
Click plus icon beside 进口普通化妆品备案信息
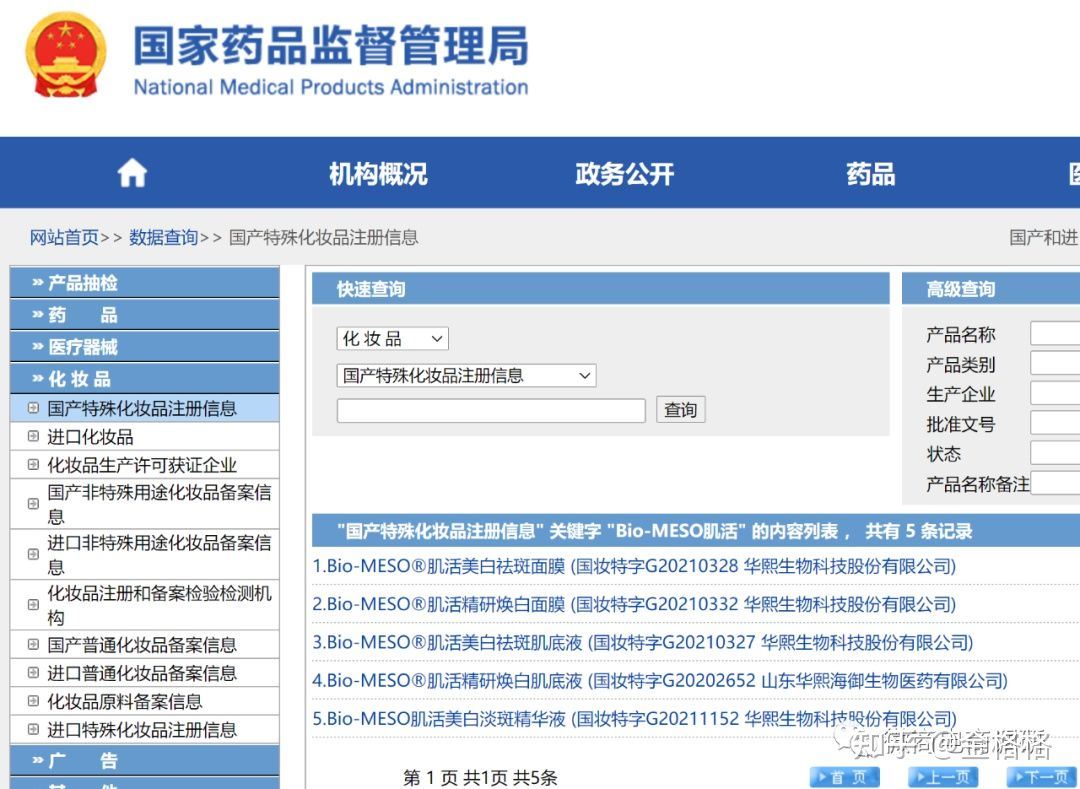click(33, 673)
